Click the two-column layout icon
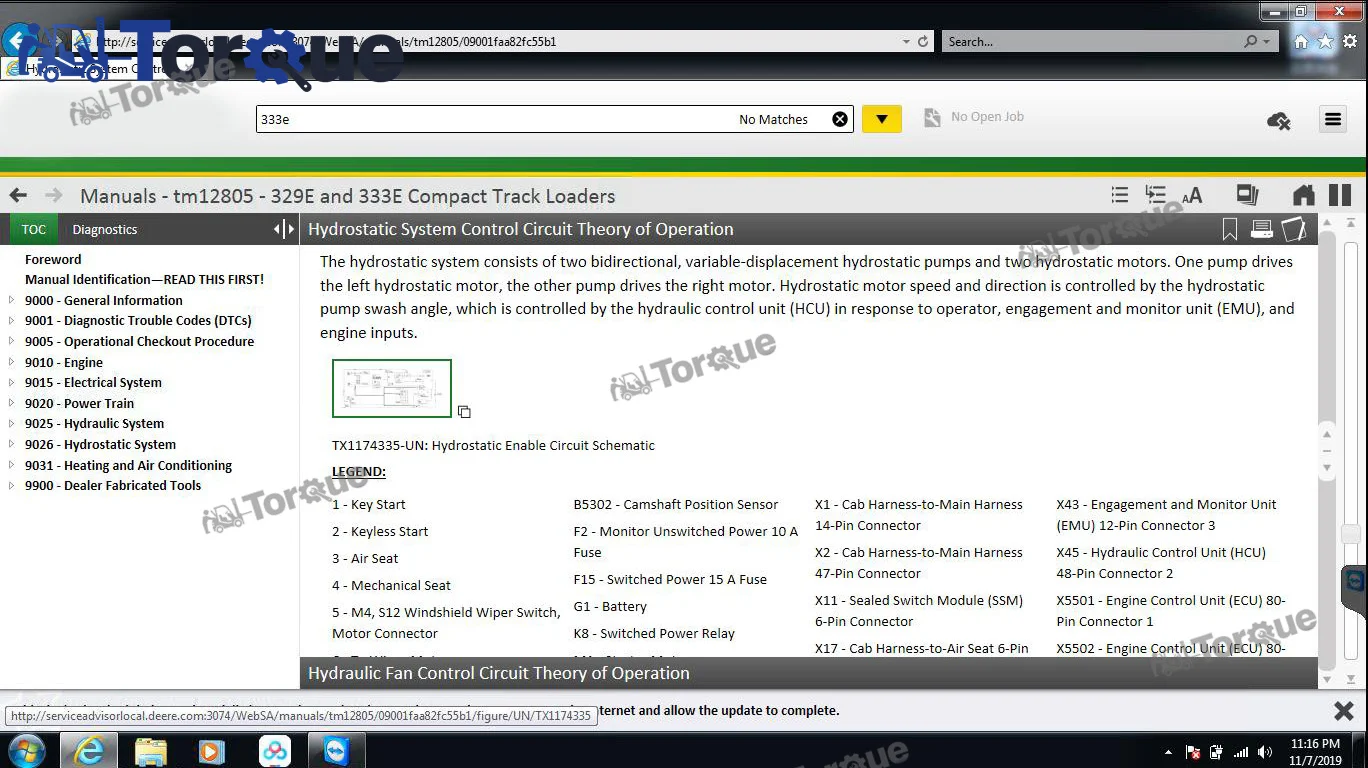The height and width of the screenshot is (768, 1368). click(1340, 196)
